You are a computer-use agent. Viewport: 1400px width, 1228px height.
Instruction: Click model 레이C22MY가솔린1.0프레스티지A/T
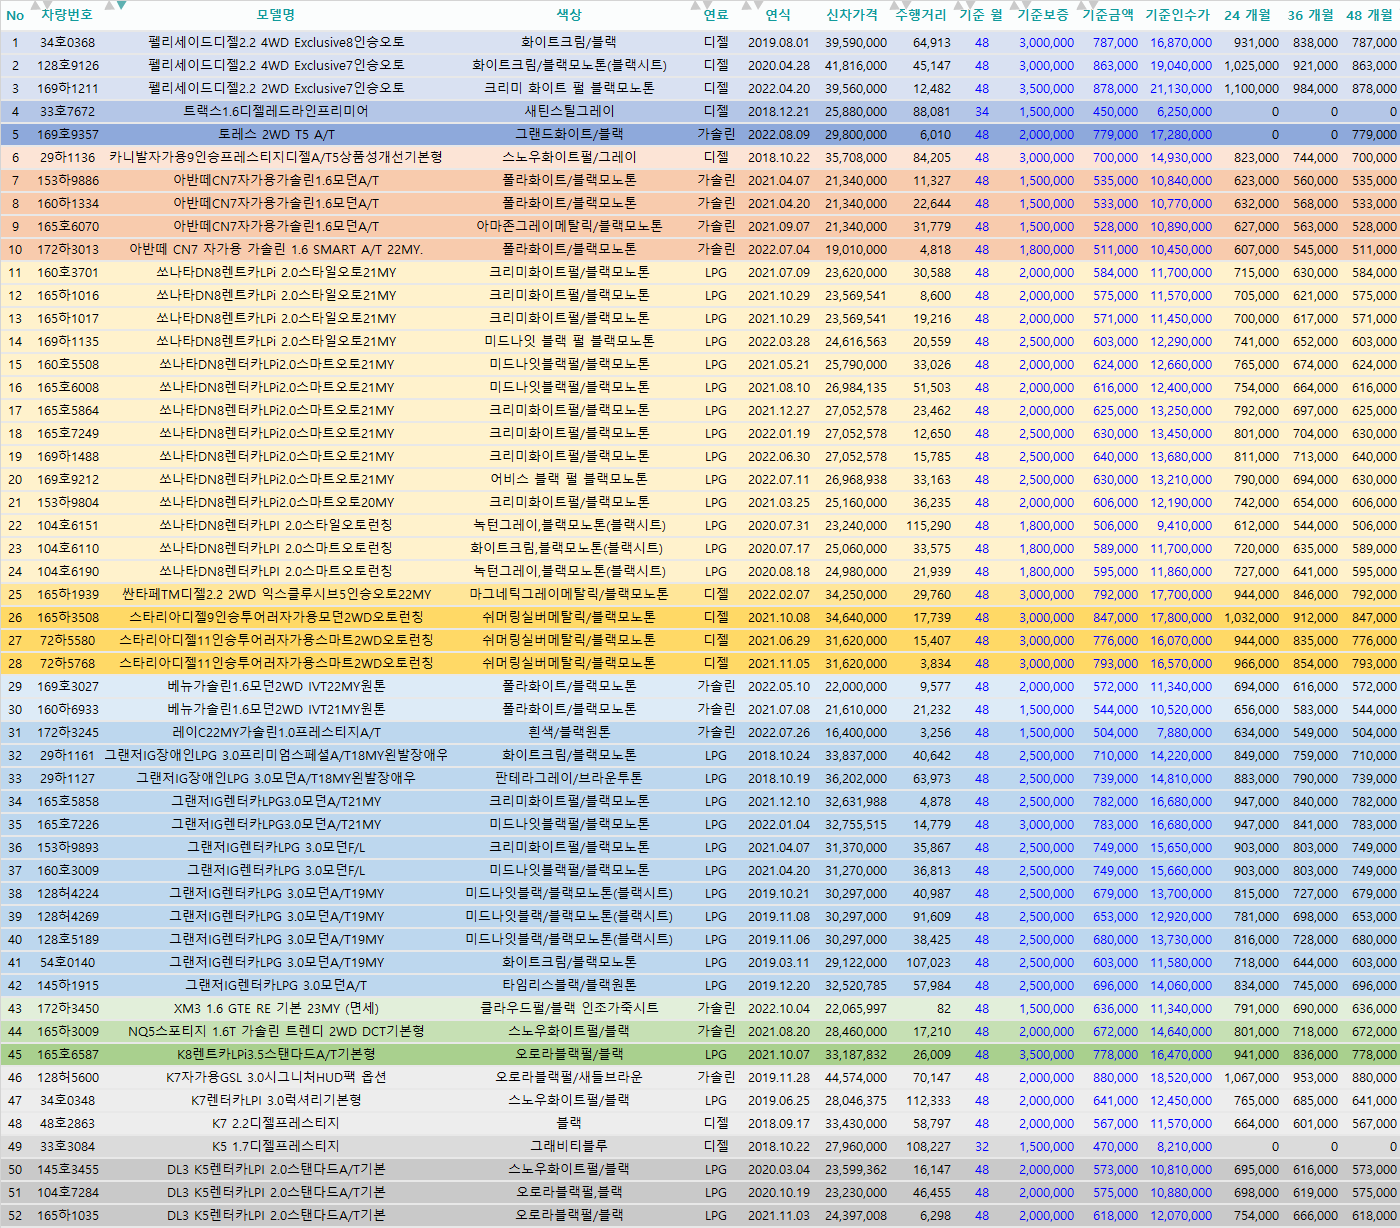pos(276,733)
